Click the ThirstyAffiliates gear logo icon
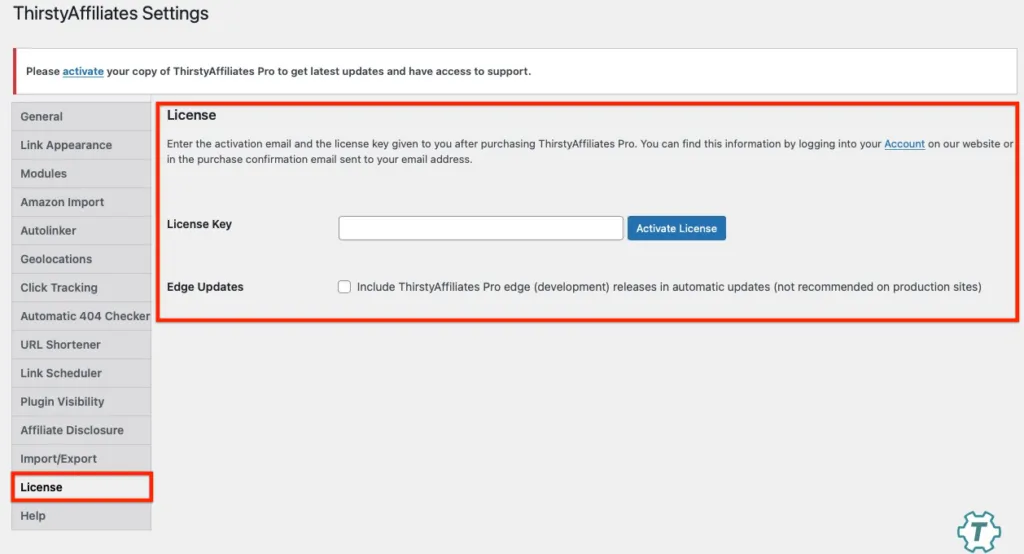 (978, 531)
